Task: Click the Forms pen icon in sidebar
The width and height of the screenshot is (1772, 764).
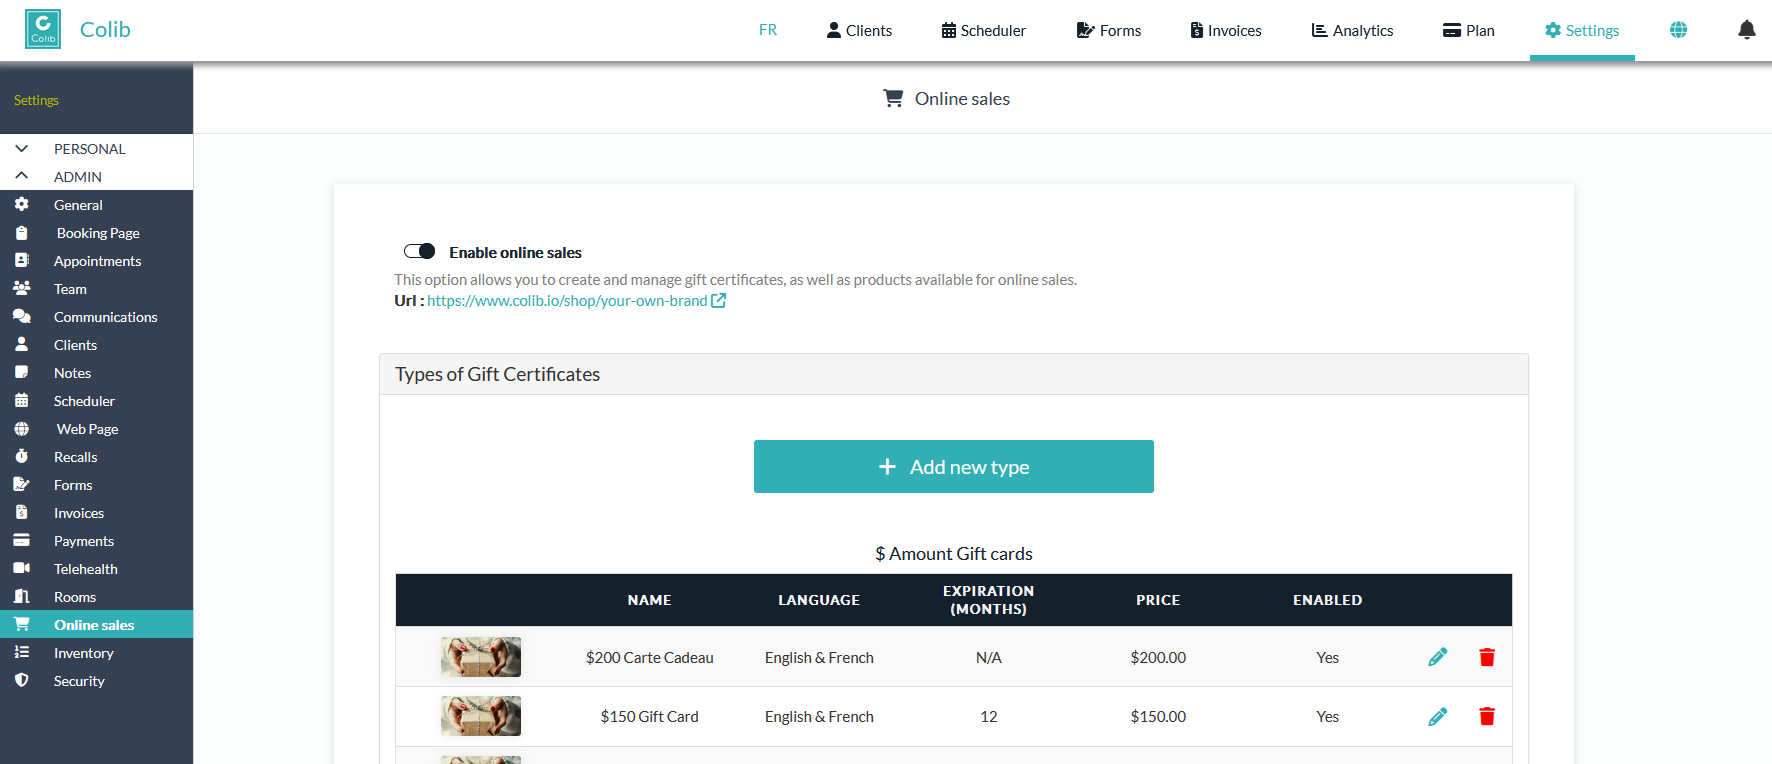Action: coord(21,484)
